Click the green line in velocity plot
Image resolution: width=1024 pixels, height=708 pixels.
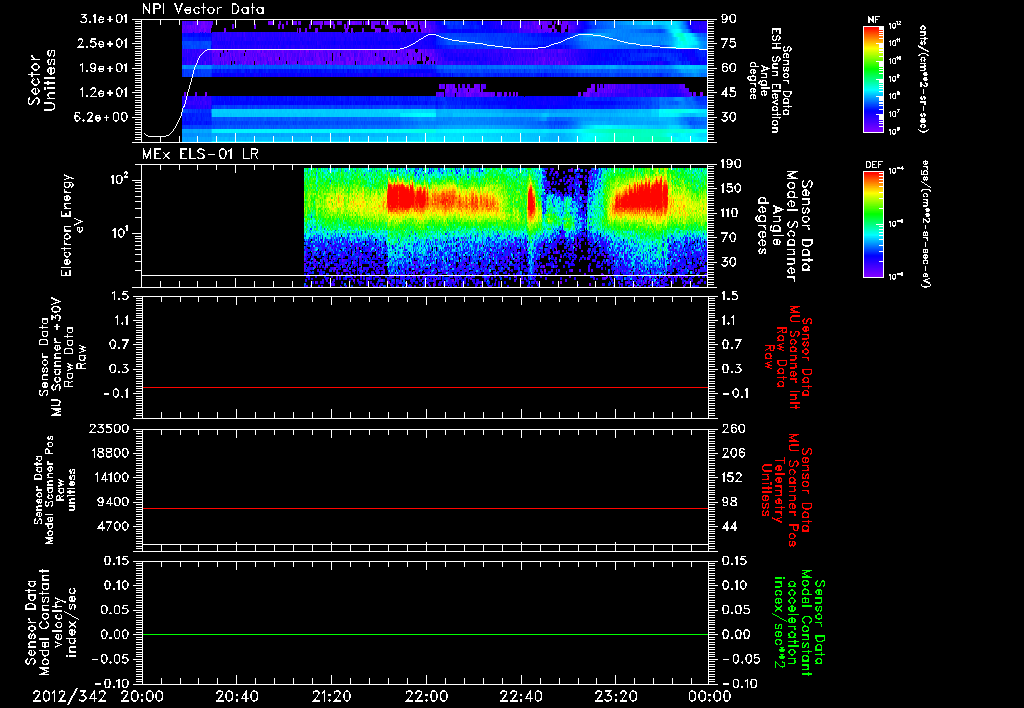425,635
